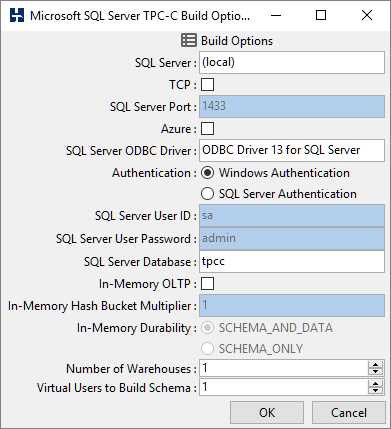Confirm the build options with OK
391x429 pixels.
tap(267, 413)
